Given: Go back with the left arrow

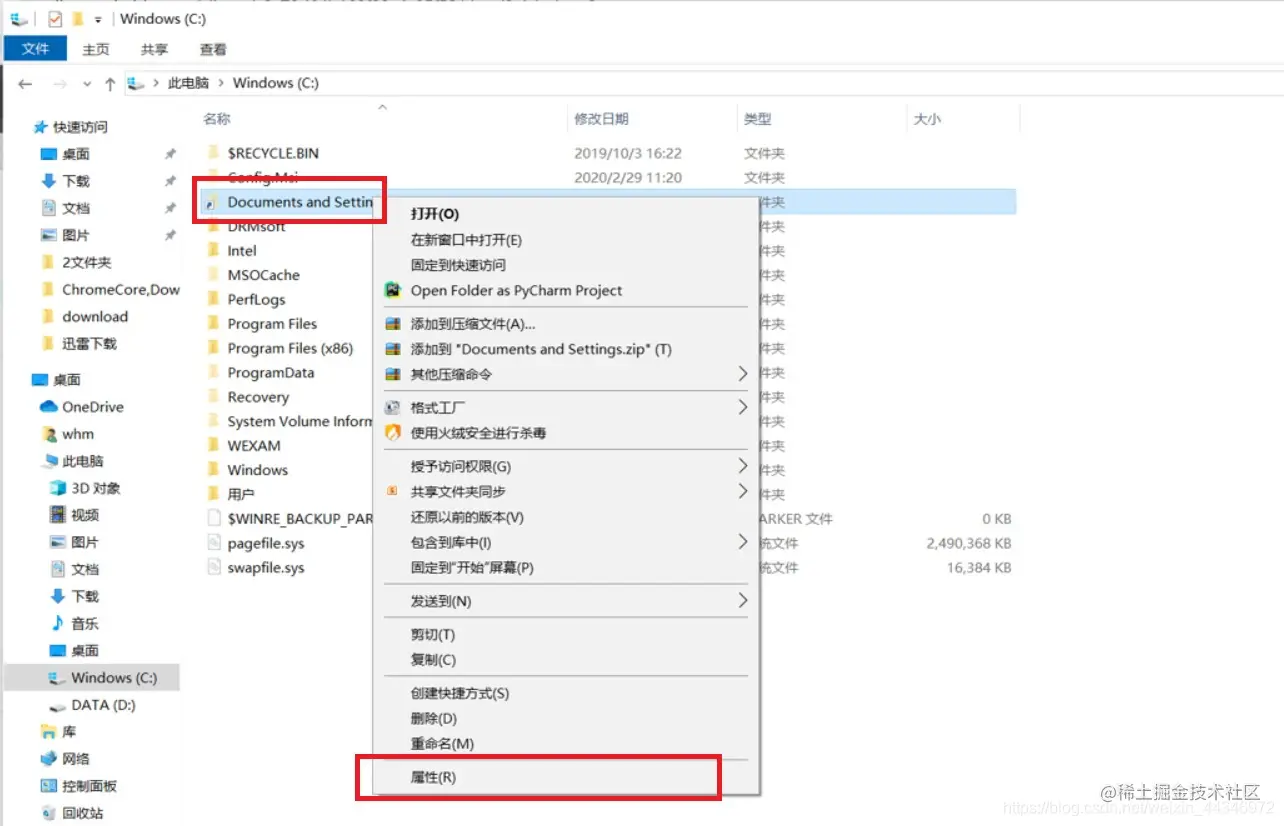Looking at the screenshot, I should coord(25,83).
